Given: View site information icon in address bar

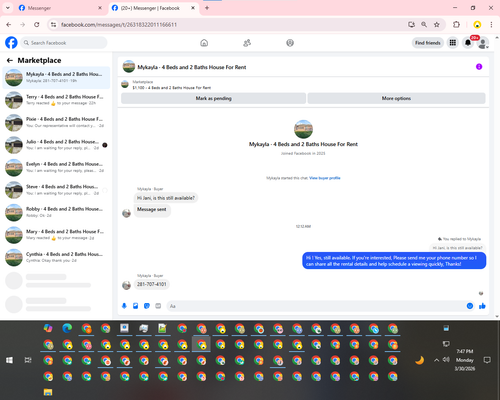Looking at the screenshot, I should 53,24.
